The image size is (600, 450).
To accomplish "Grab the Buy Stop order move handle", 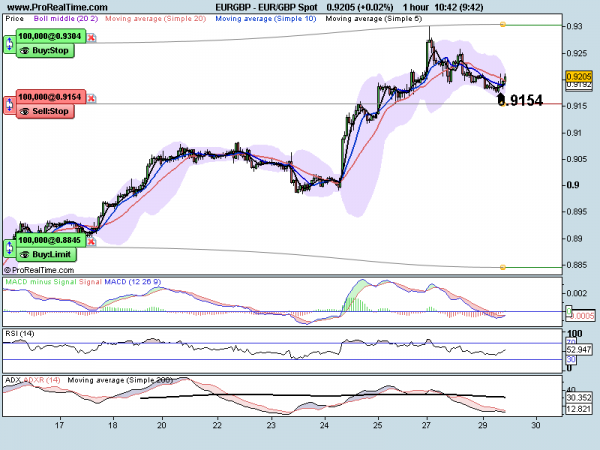I will click(10, 45).
